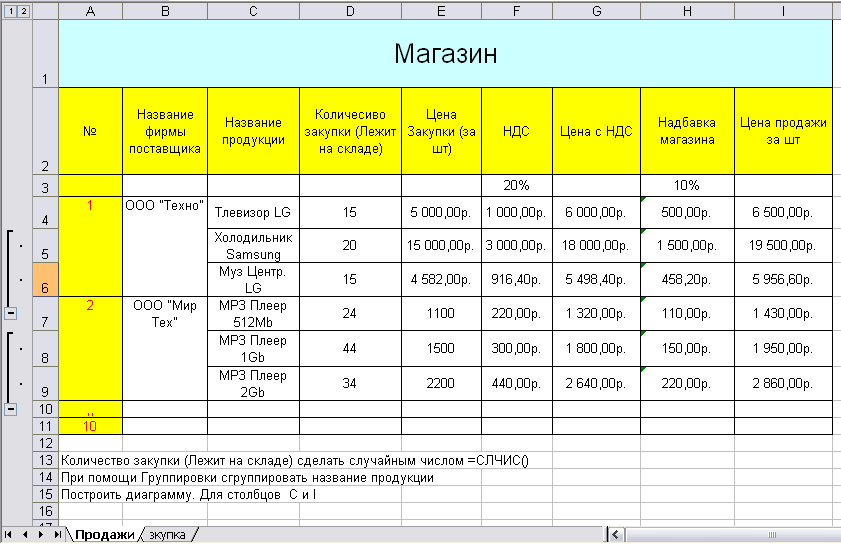Click header cell Цена с НДС
This screenshot has width=841, height=544.
pos(596,131)
